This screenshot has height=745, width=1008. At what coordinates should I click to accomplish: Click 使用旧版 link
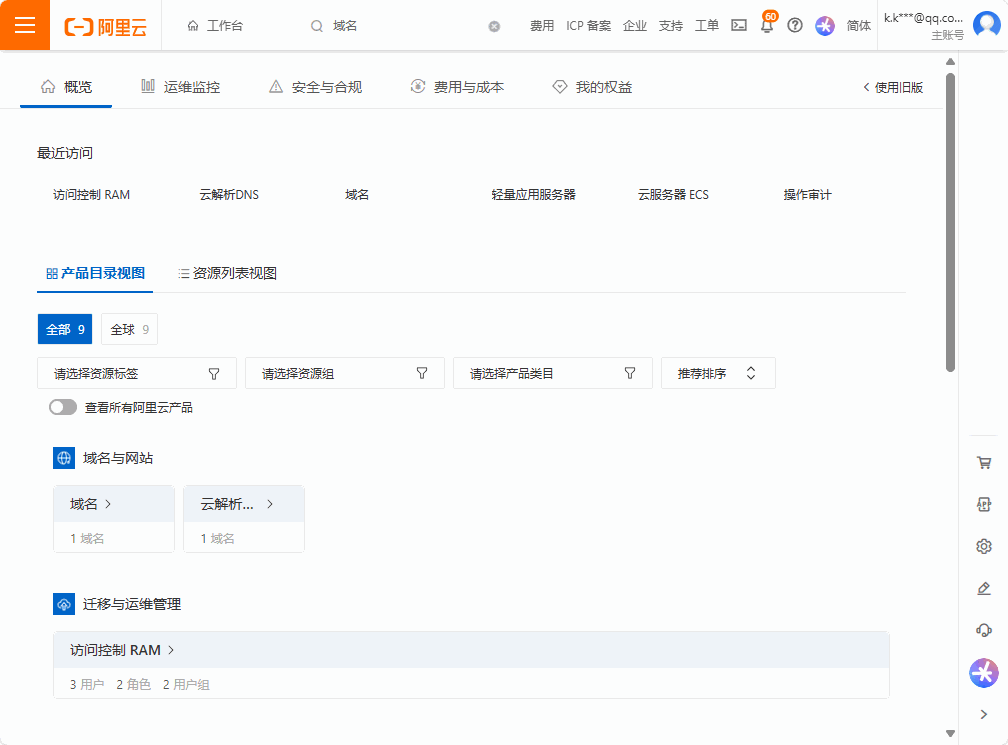(892, 87)
